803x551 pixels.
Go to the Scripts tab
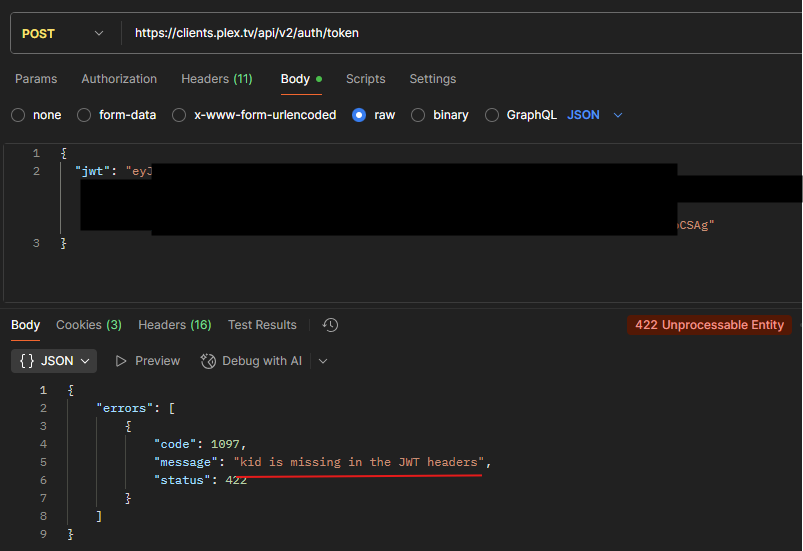366,79
